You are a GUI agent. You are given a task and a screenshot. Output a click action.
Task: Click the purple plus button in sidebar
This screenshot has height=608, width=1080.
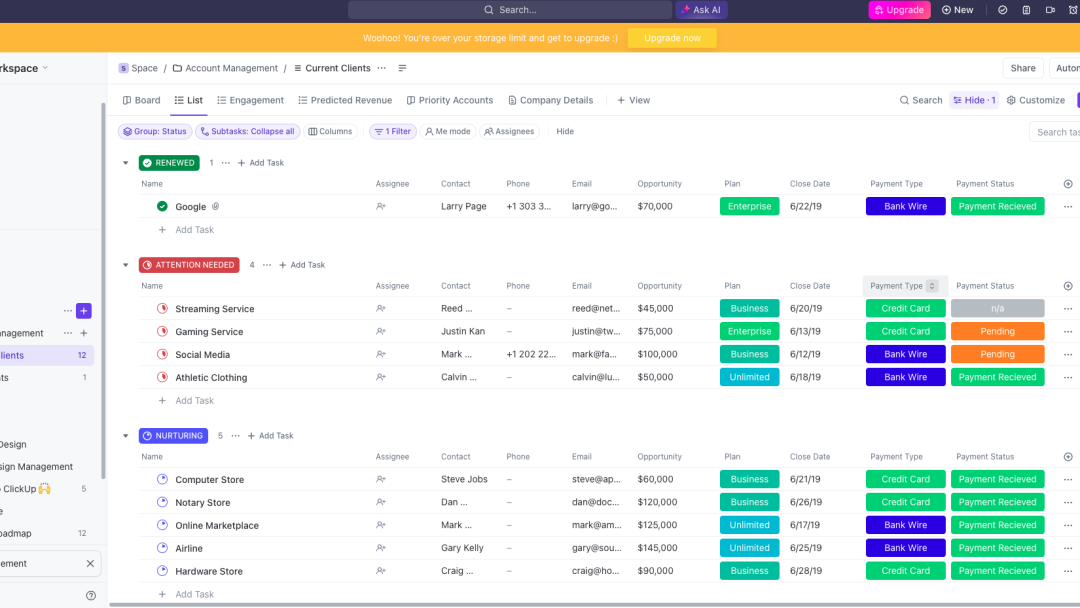84,311
